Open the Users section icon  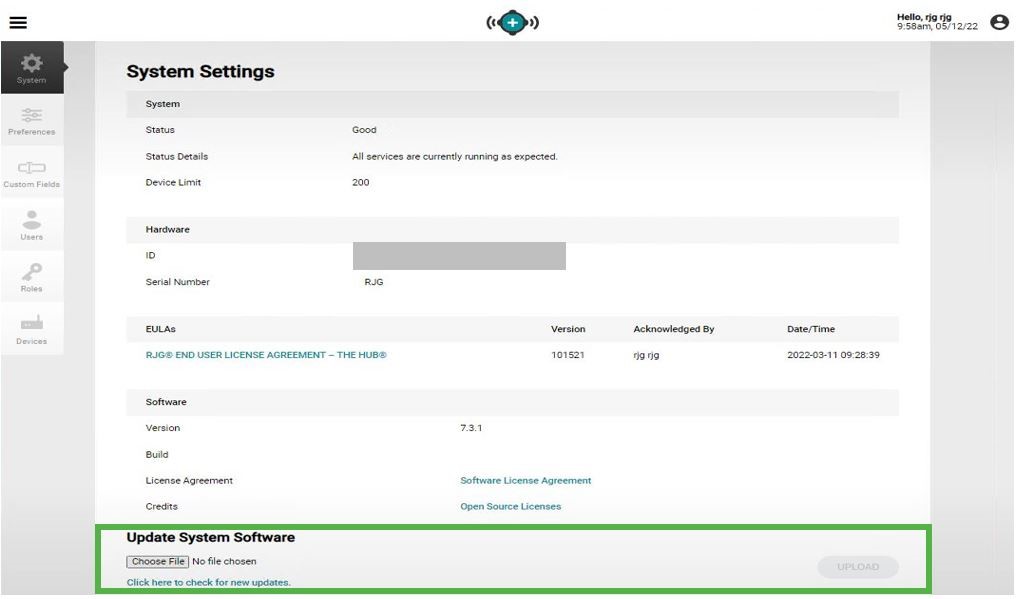(31, 222)
